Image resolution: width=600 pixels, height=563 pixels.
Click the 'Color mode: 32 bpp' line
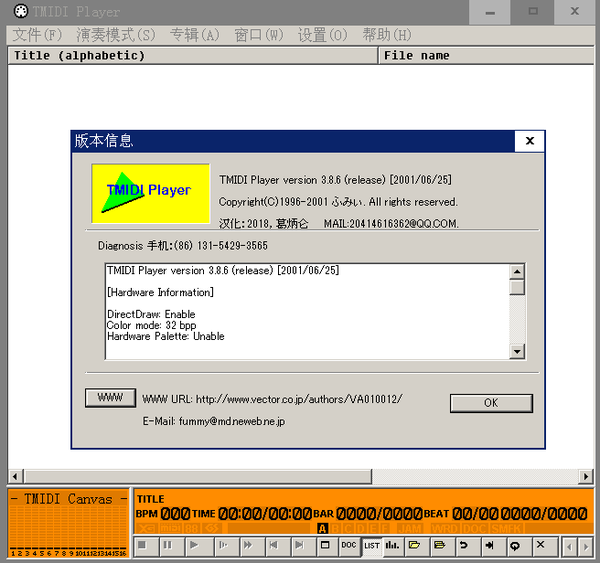click(152, 325)
